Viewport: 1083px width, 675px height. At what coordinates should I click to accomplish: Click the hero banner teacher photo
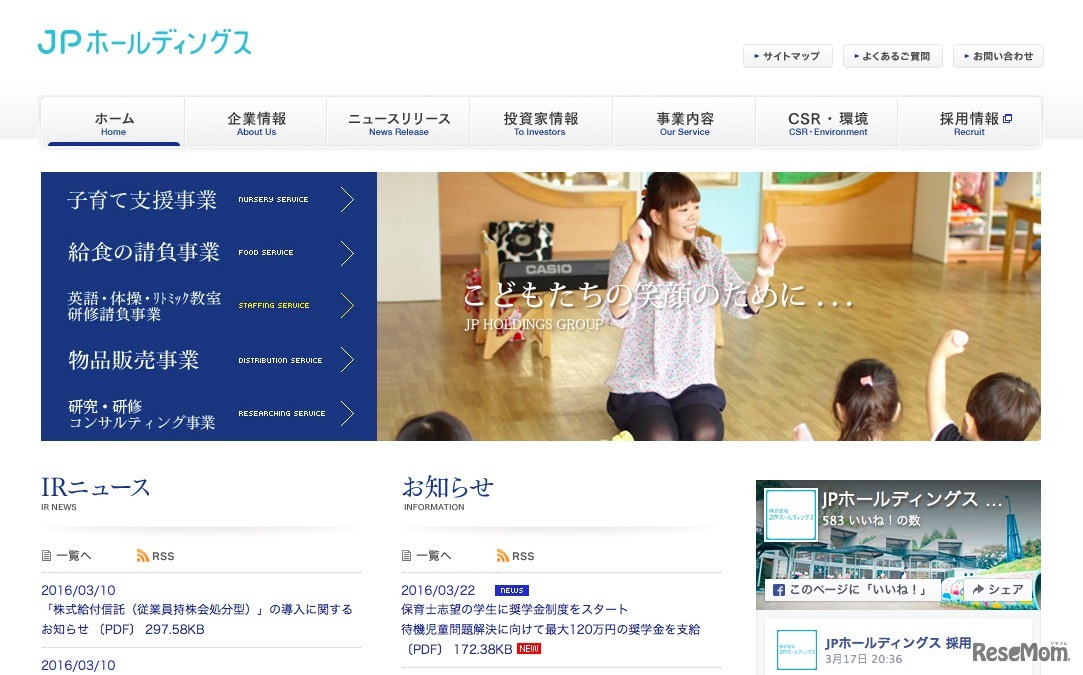tap(709, 306)
